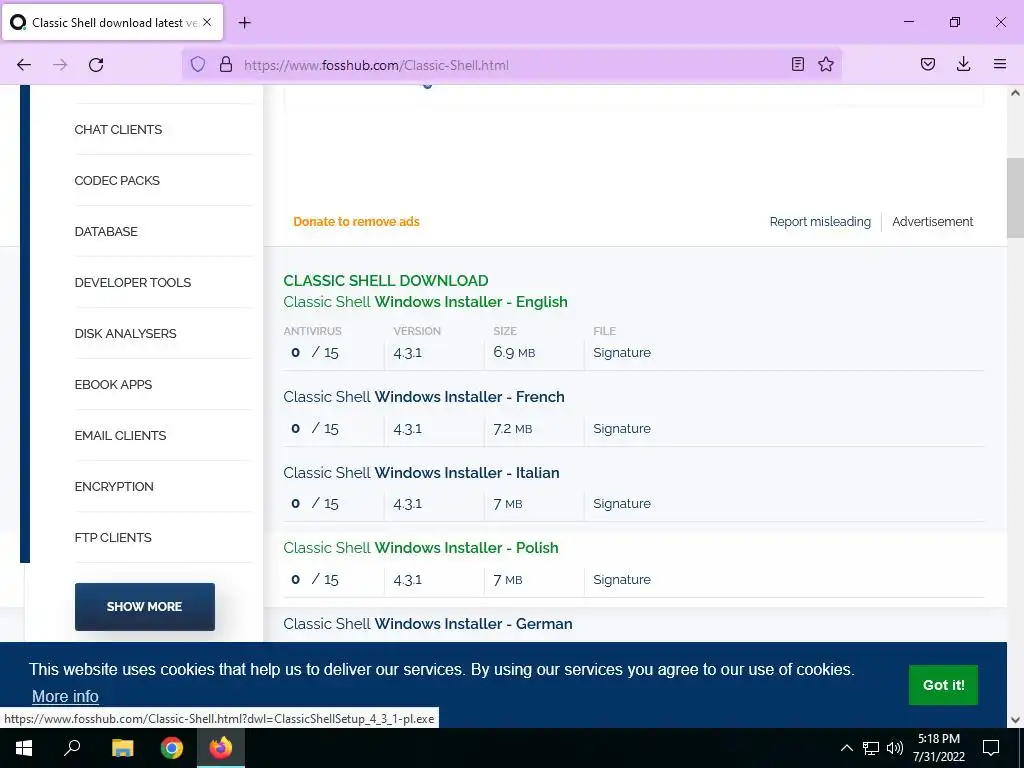Open the More info cookie link
This screenshot has width=1024, height=768.
point(65,696)
